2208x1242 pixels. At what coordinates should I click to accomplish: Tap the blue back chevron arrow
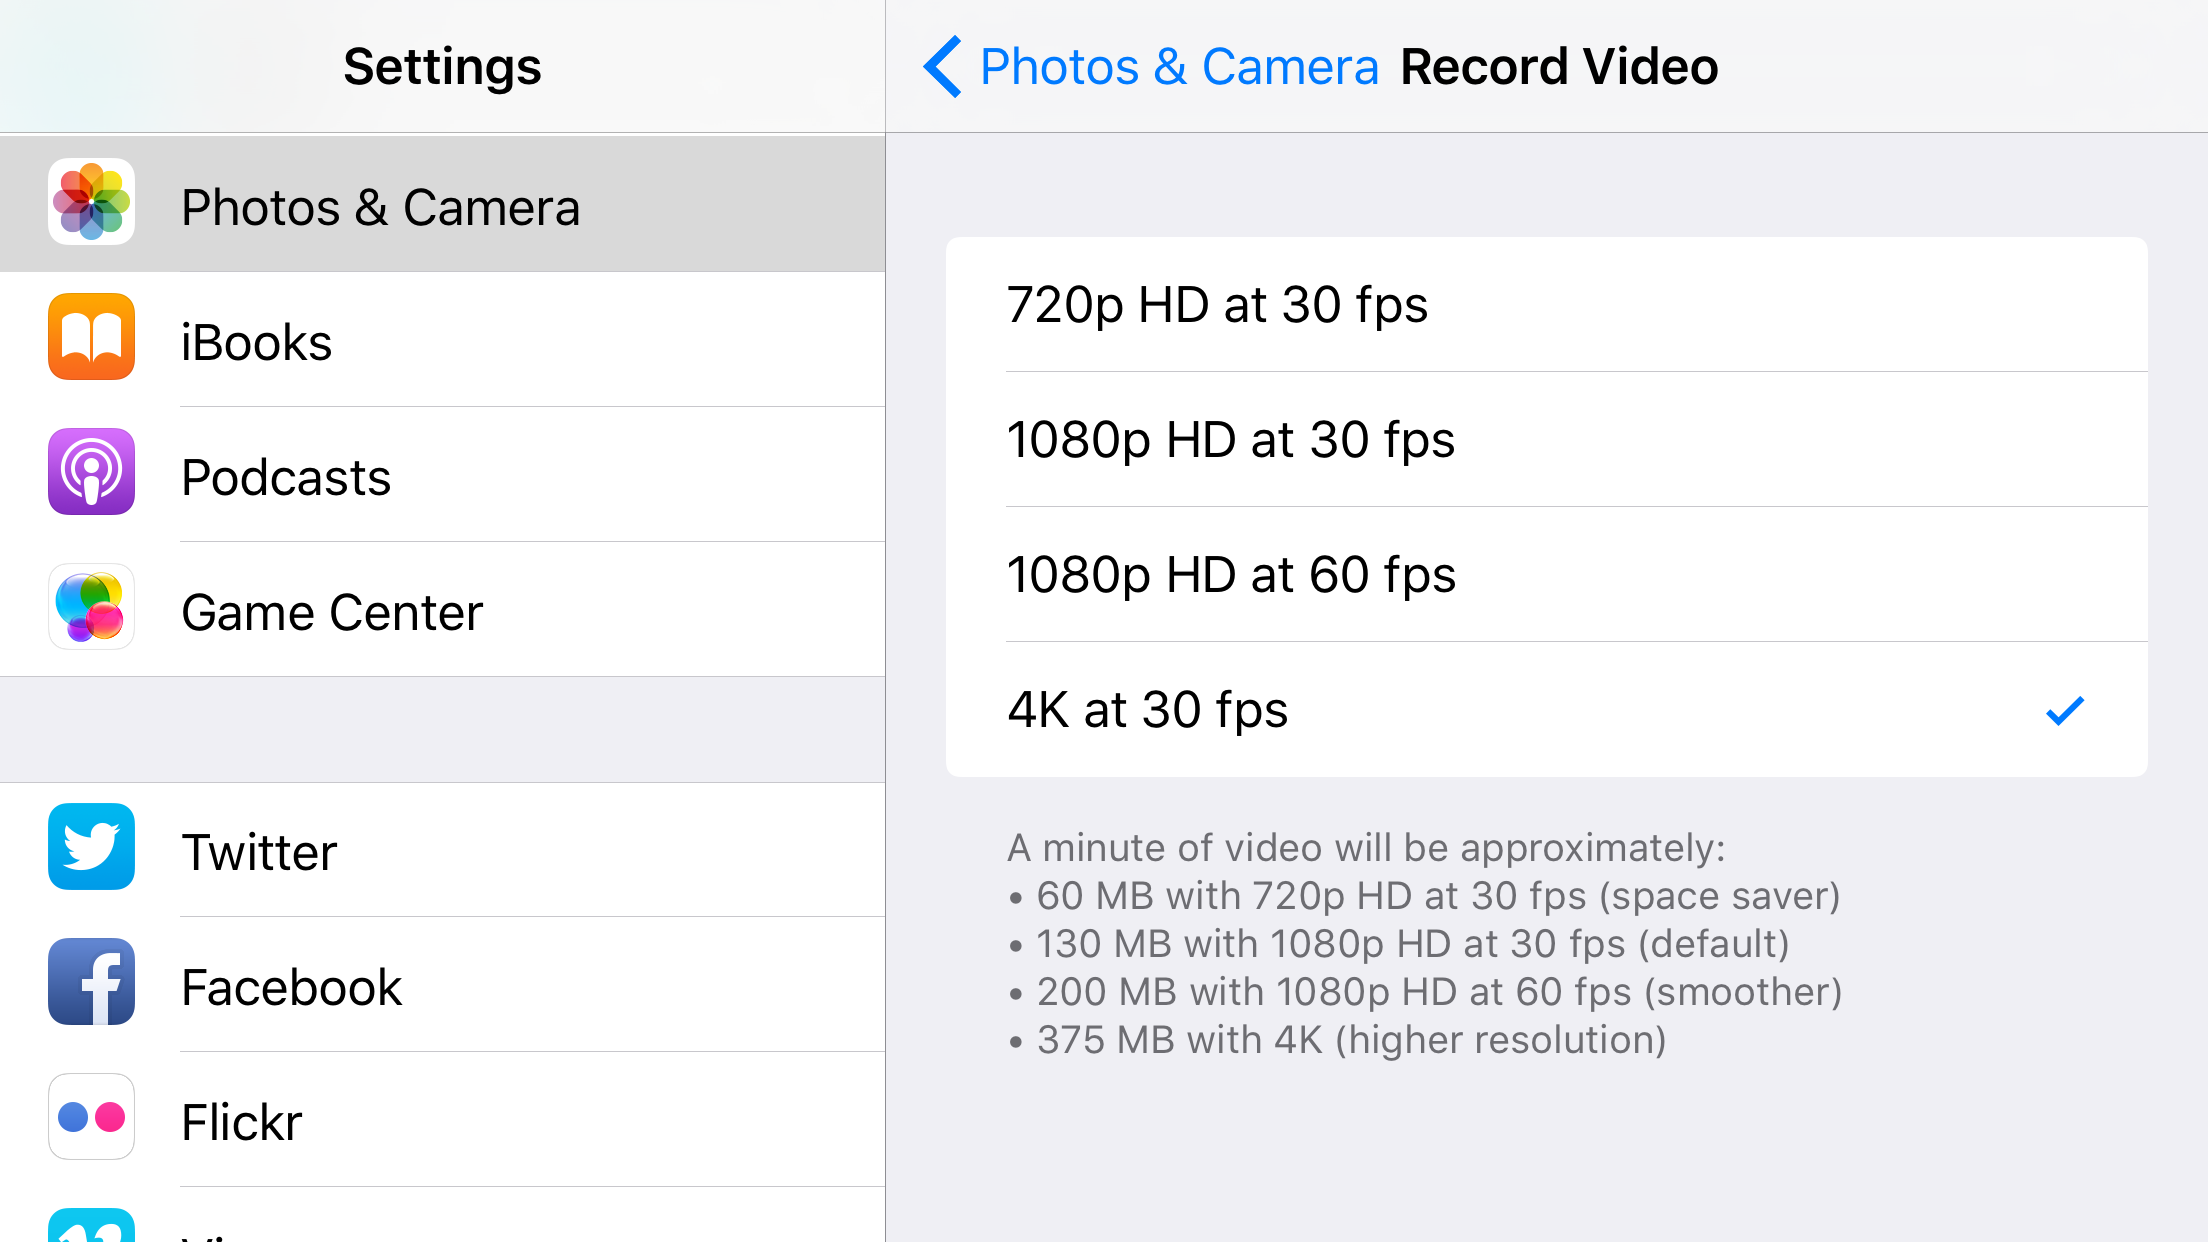click(x=942, y=67)
